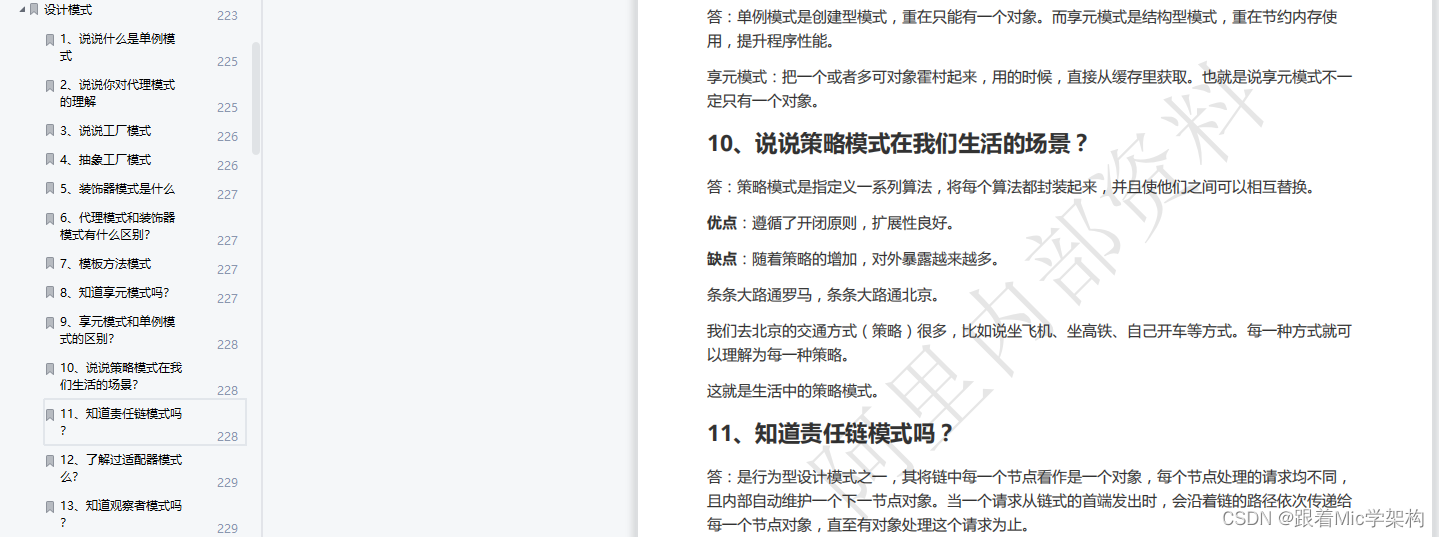Screen dimensions: 1439x537
Task: Click bookmark icon for 9、享元模式和单例模式的区别
Action: coord(50,323)
